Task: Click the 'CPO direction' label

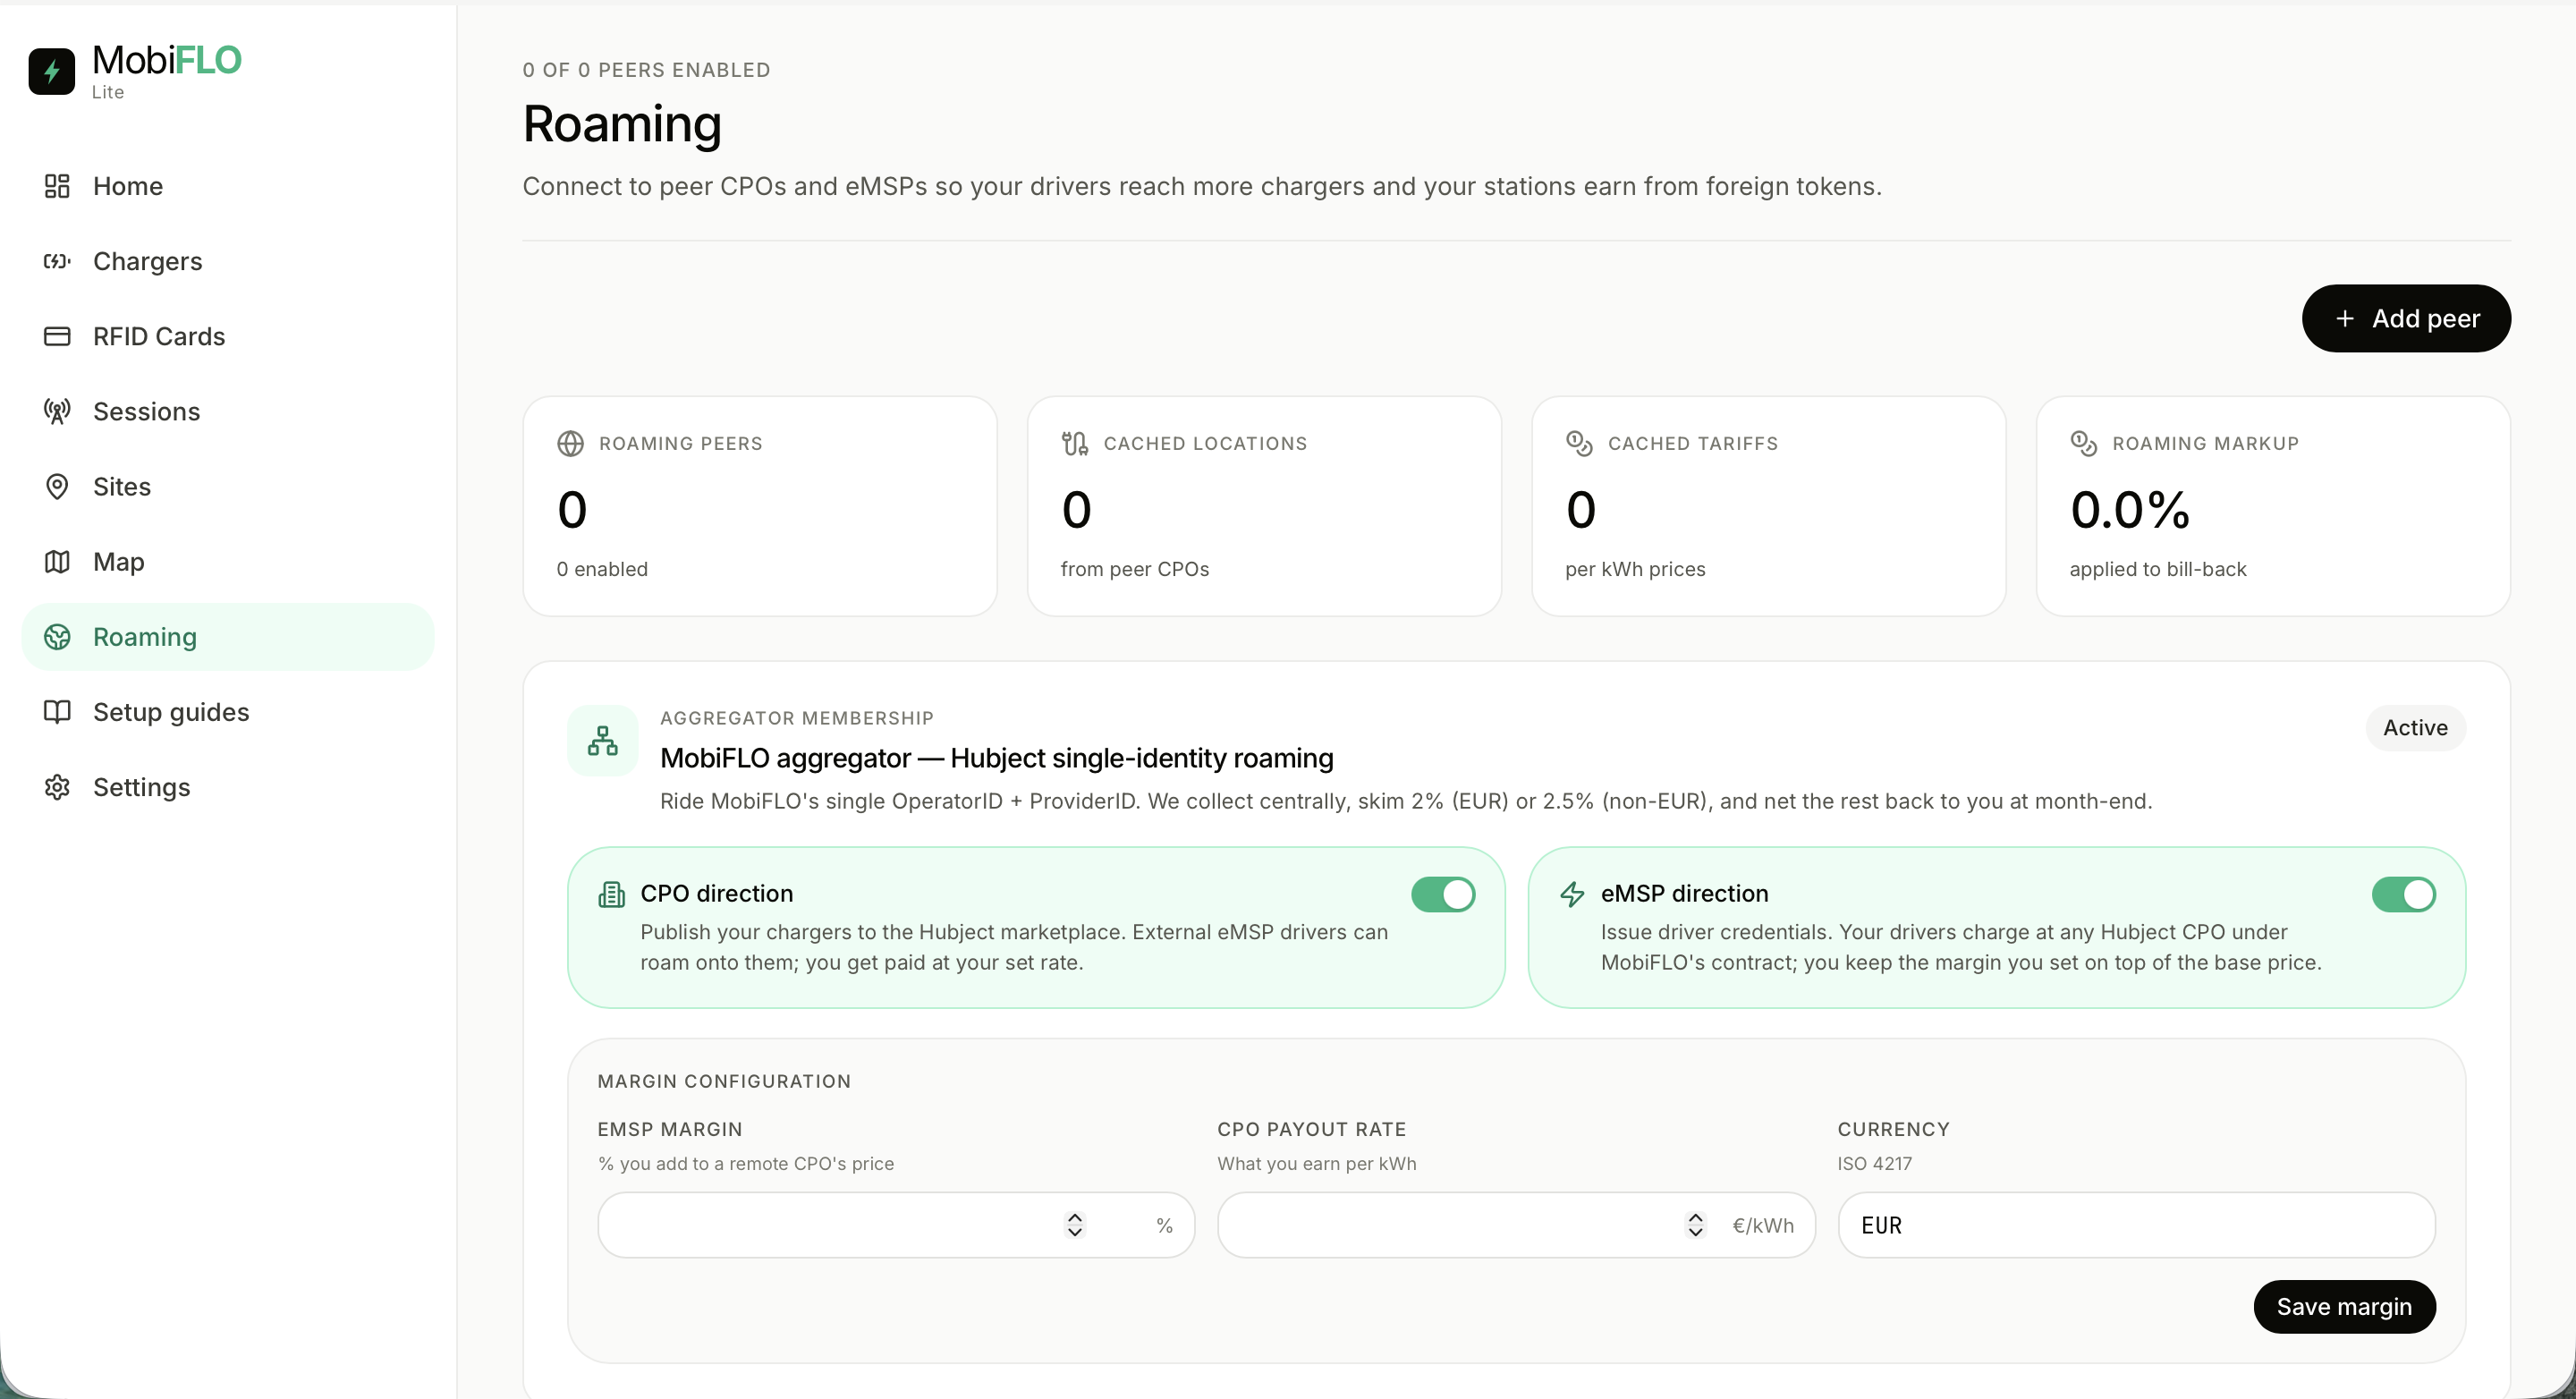Action: [x=717, y=894]
